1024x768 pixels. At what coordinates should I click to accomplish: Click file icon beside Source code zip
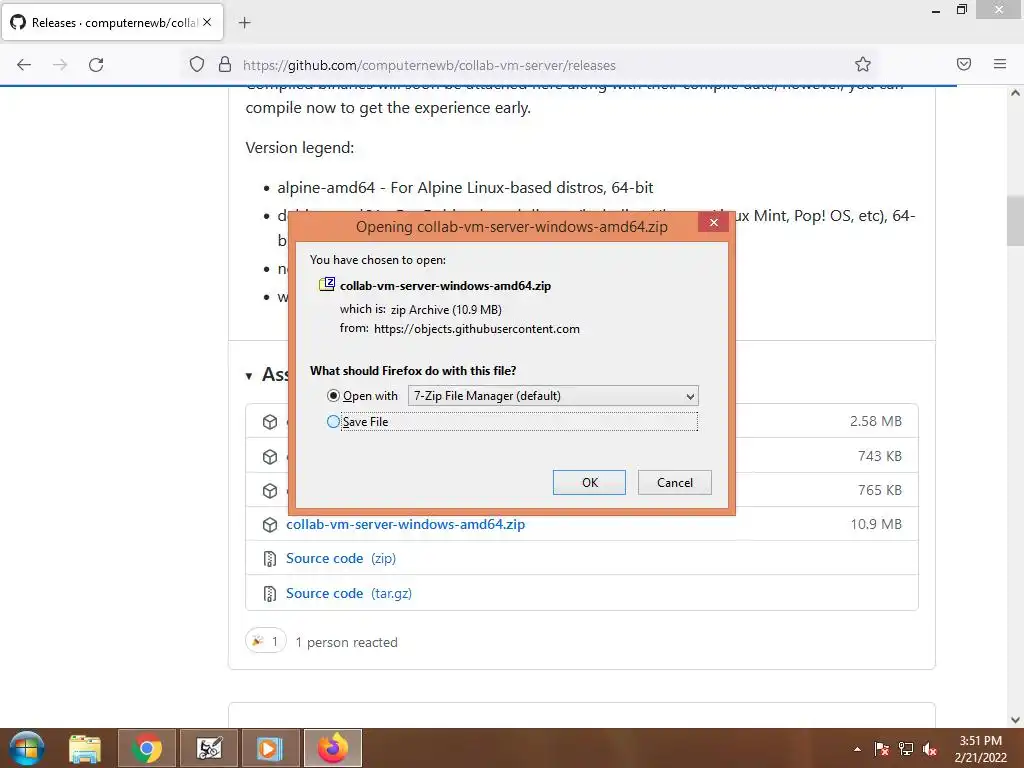point(270,559)
